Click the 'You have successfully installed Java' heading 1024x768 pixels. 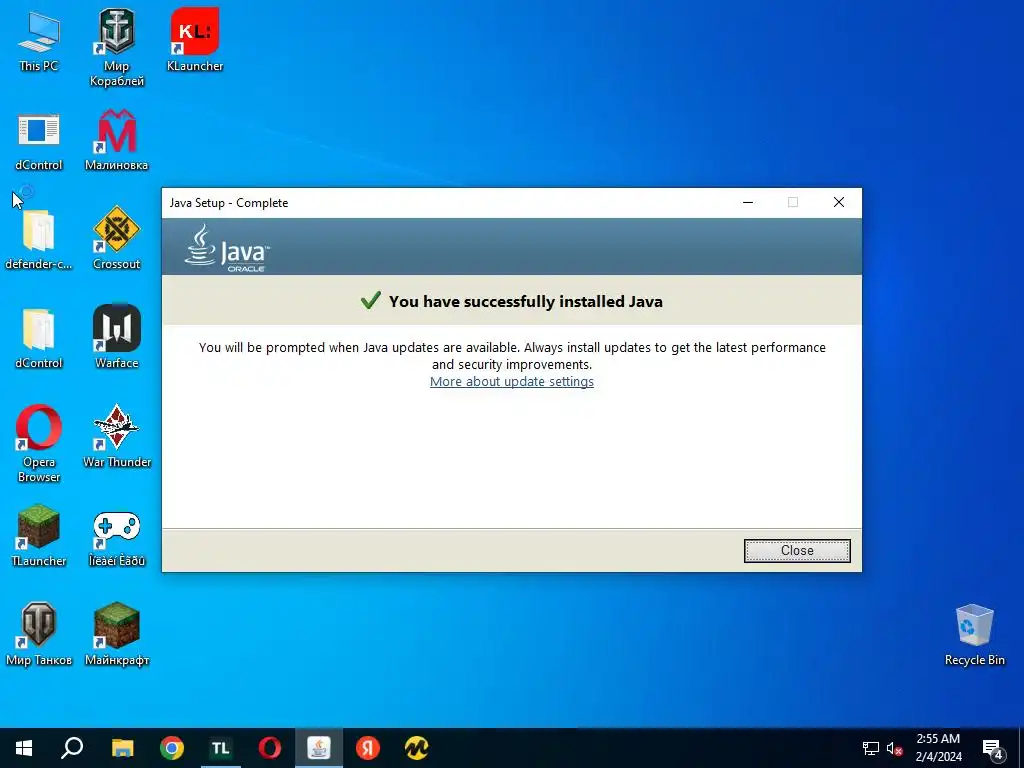point(526,301)
